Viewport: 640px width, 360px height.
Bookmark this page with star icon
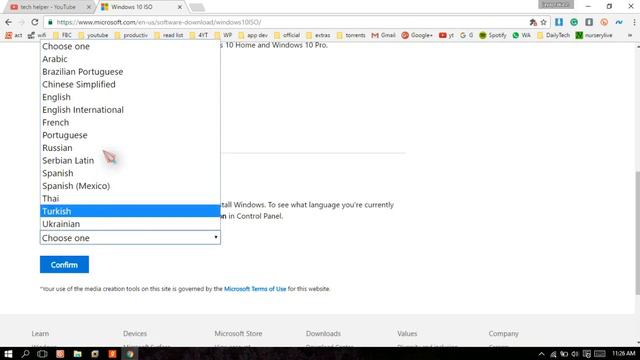point(543,22)
